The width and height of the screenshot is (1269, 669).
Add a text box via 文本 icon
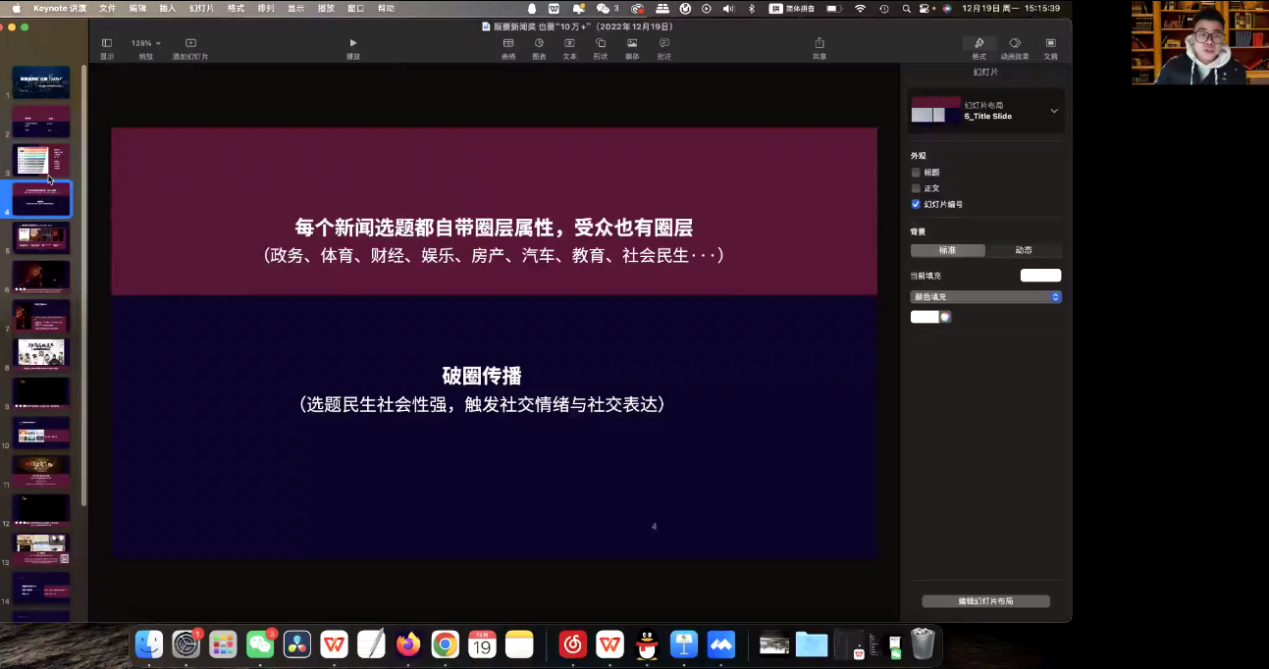click(x=569, y=44)
